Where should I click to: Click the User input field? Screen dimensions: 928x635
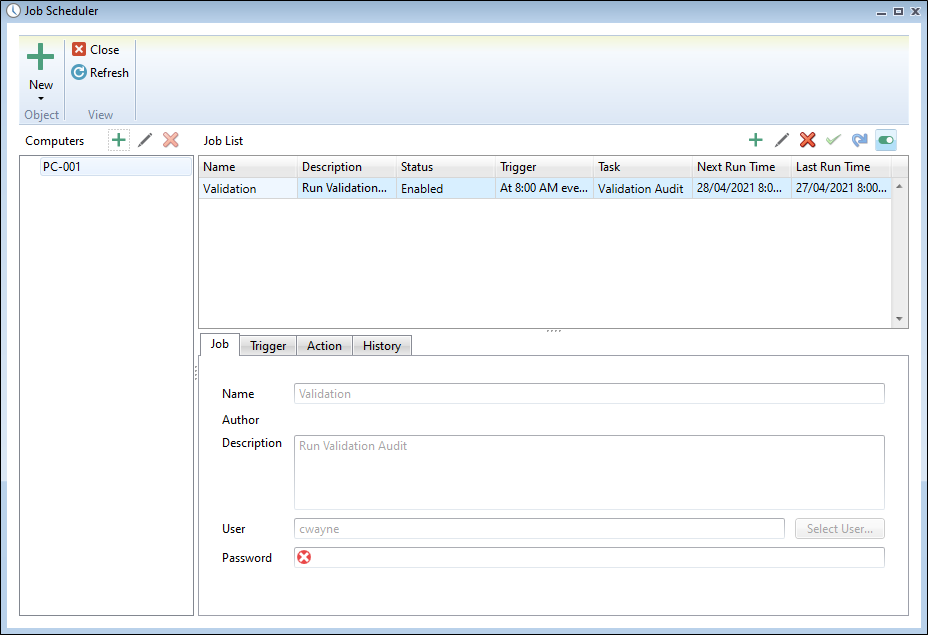pyautogui.click(x=539, y=528)
